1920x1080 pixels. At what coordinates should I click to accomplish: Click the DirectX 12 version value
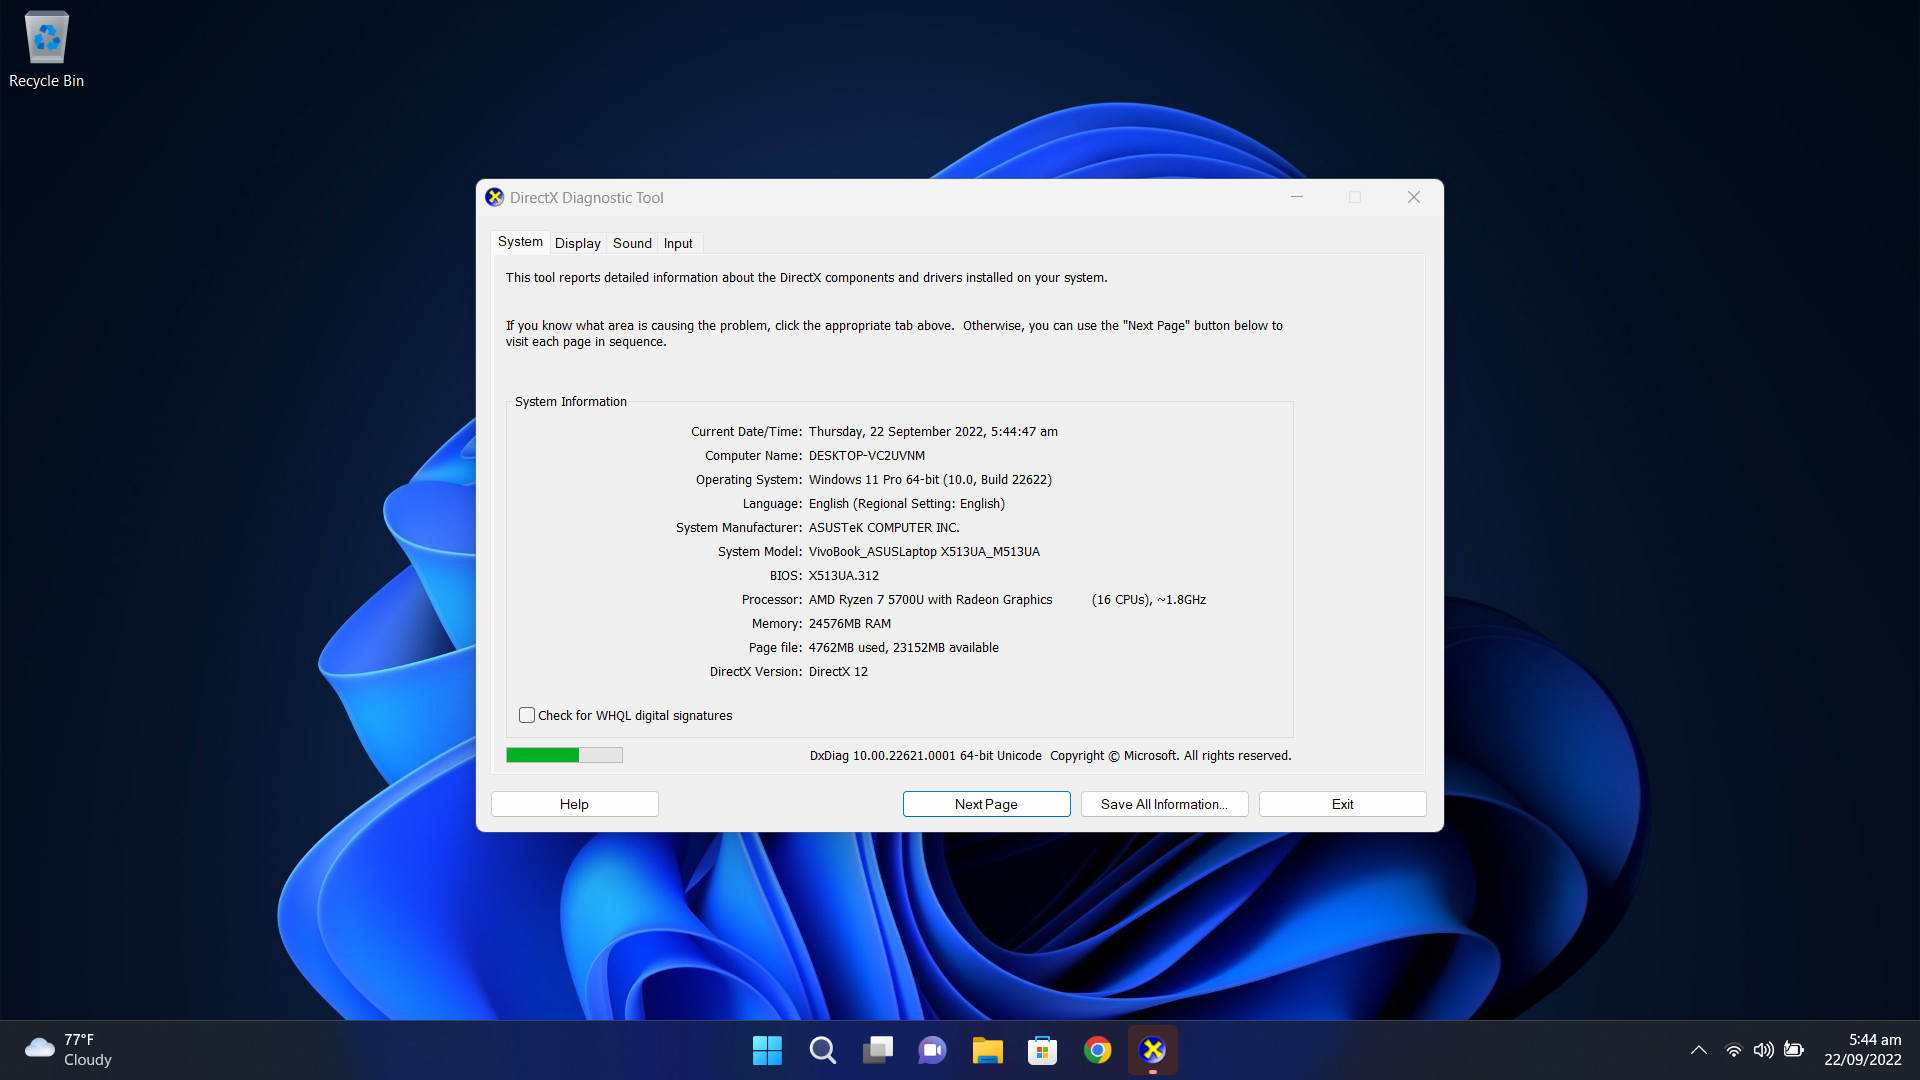[x=838, y=672]
